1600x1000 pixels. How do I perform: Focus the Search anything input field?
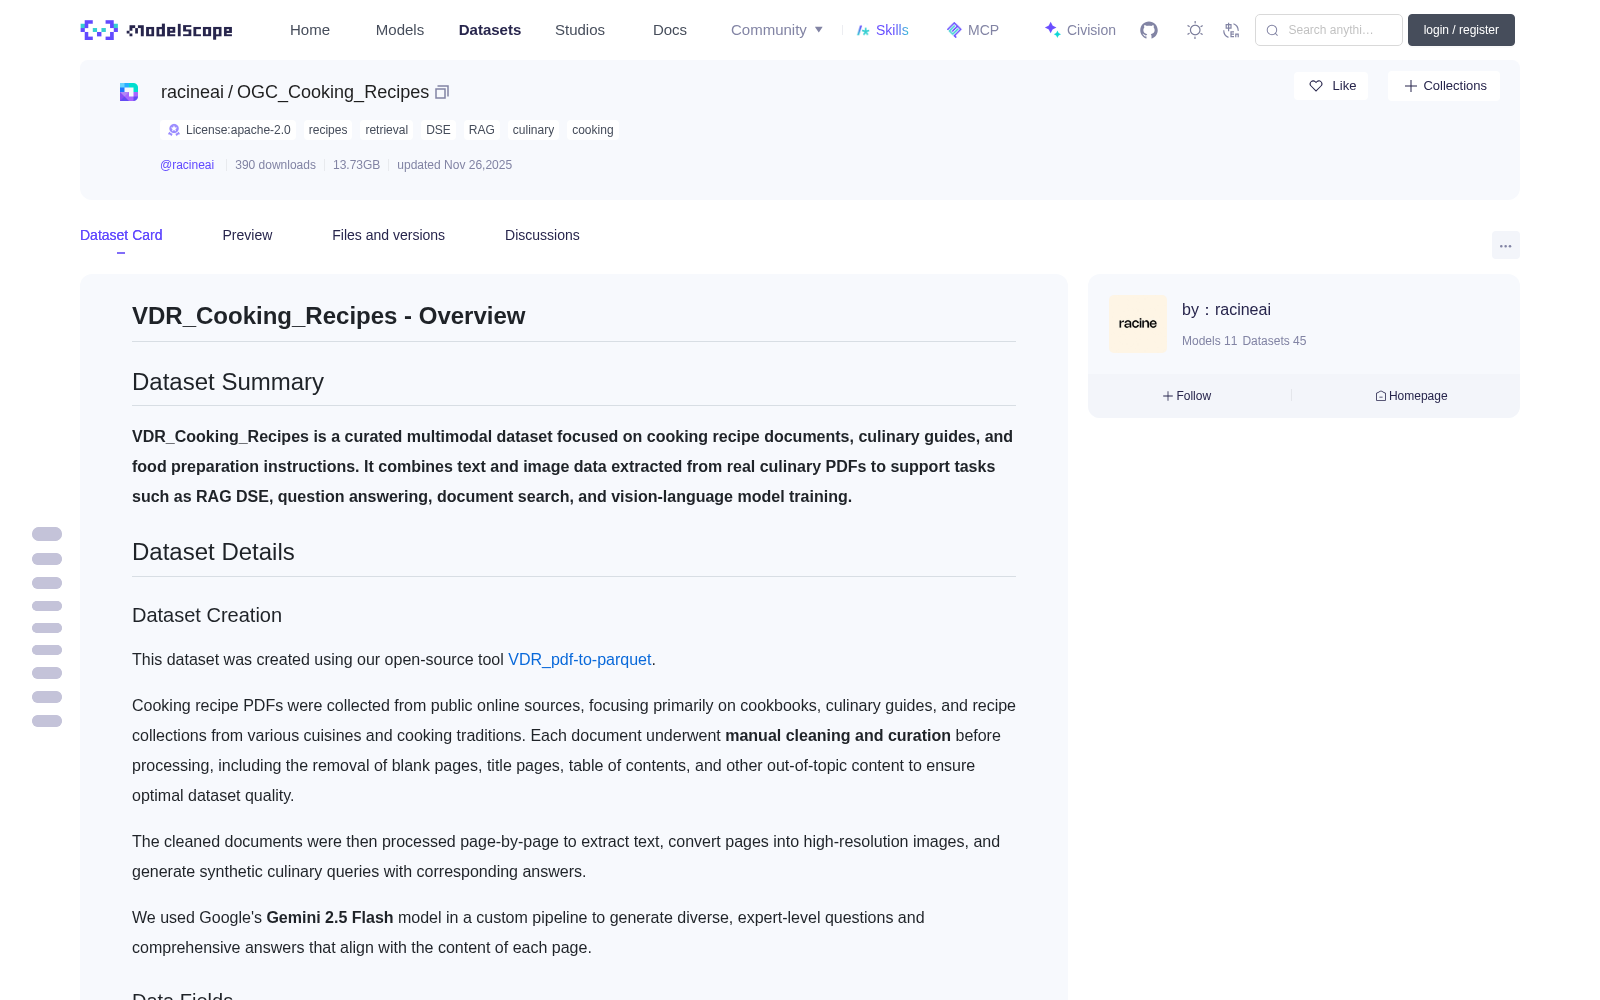click(1329, 30)
